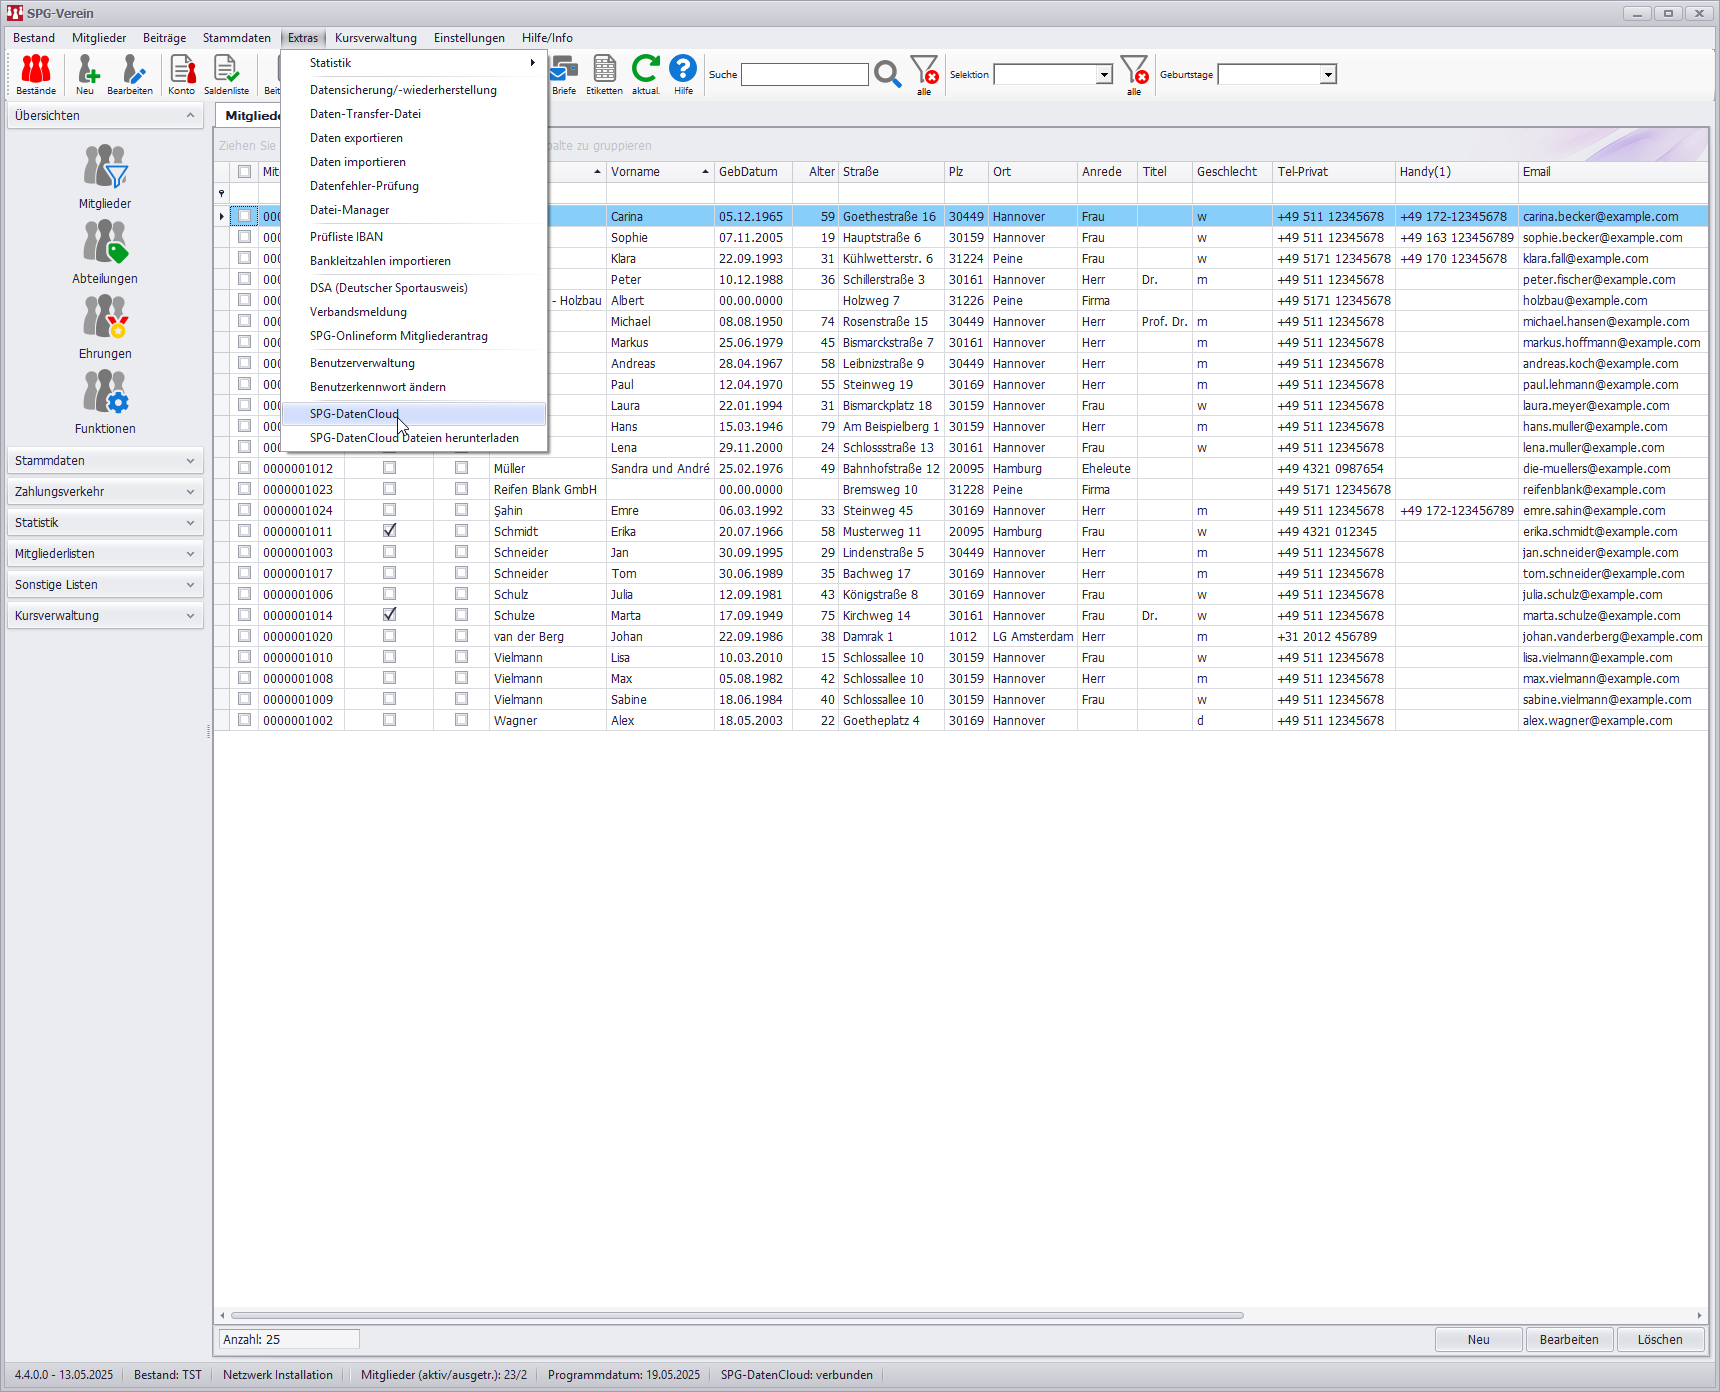Open Hilfe question mark icon
The height and width of the screenshot is (1392, 1720).
click(x=683, y=74)
